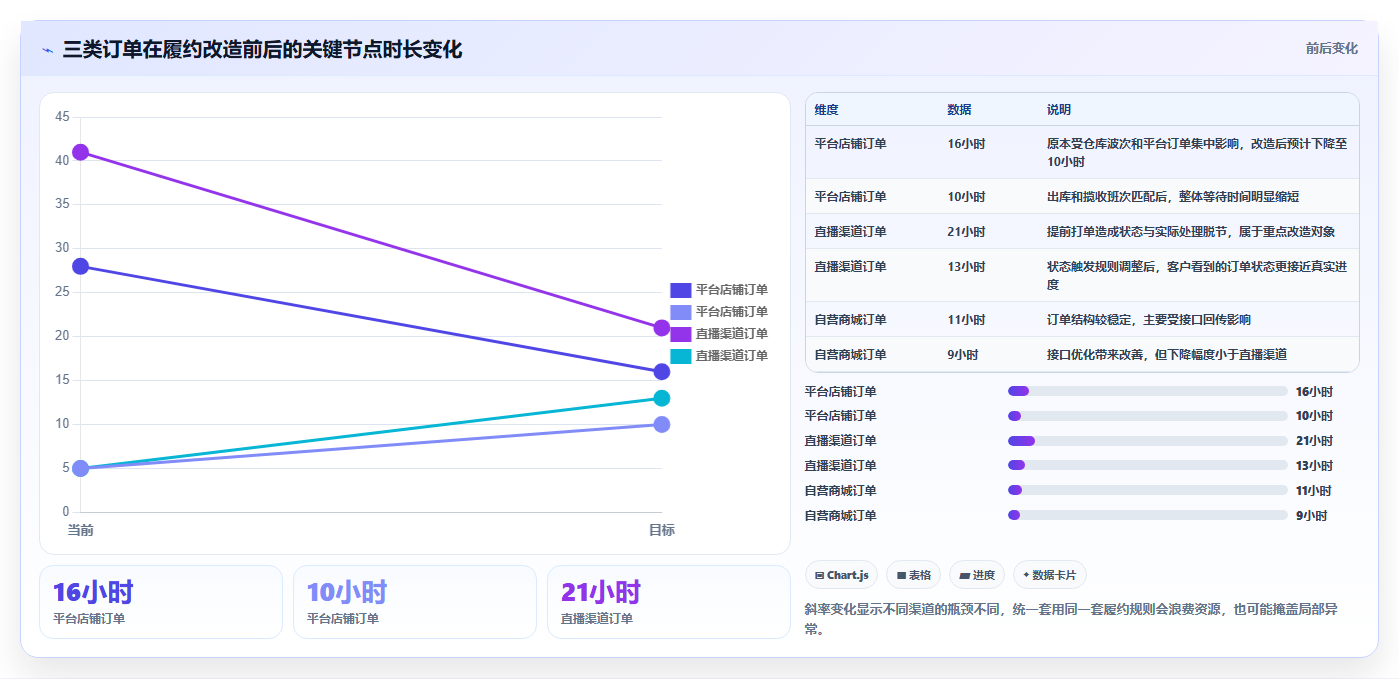Select the 10小时 平台店铺订单 summary card
The width and height of the screenshot is (1399, 679).
click(x=415, y=602)
